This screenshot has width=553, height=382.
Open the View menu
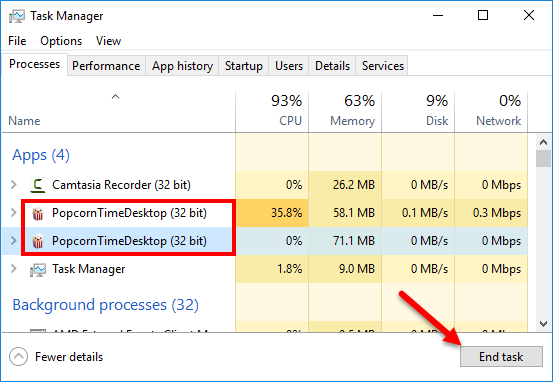(x=108, y=41)
